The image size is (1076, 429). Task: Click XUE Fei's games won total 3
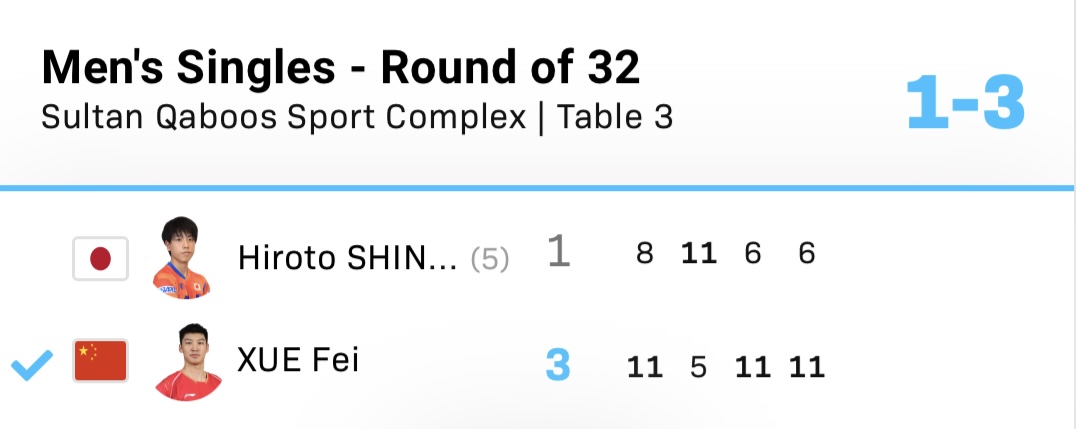coord(558,366)
